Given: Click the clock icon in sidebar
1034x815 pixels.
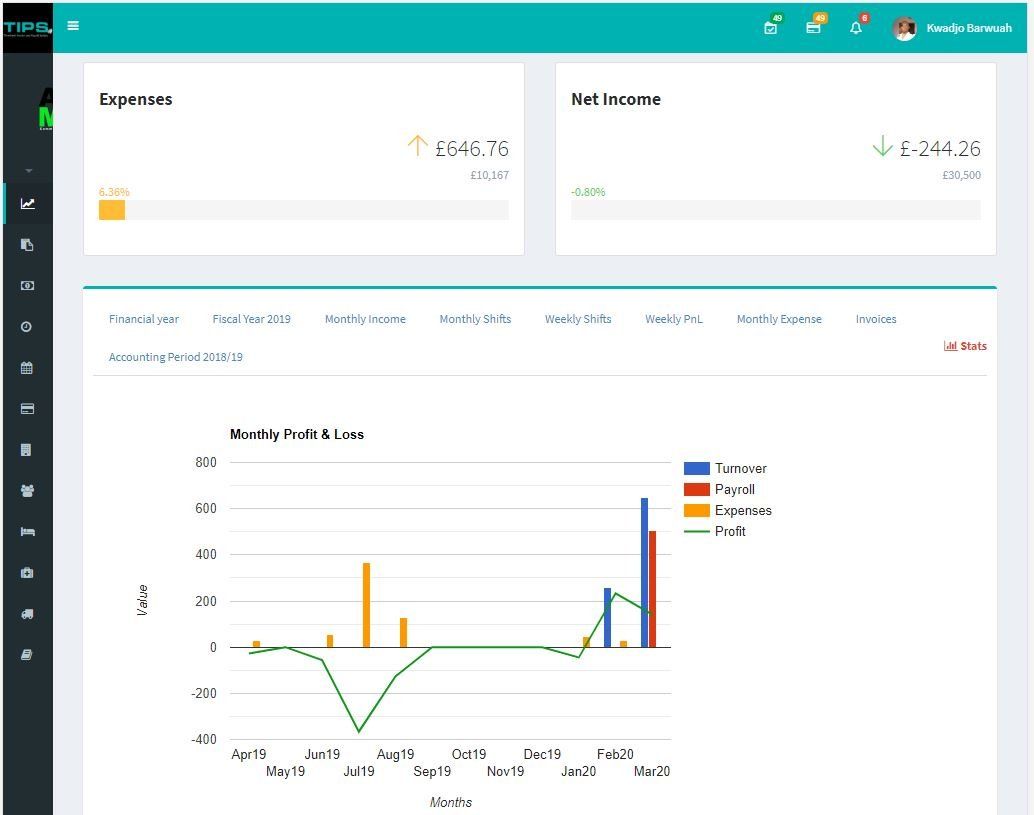Looking at the screenshot, I should [27, 327].
